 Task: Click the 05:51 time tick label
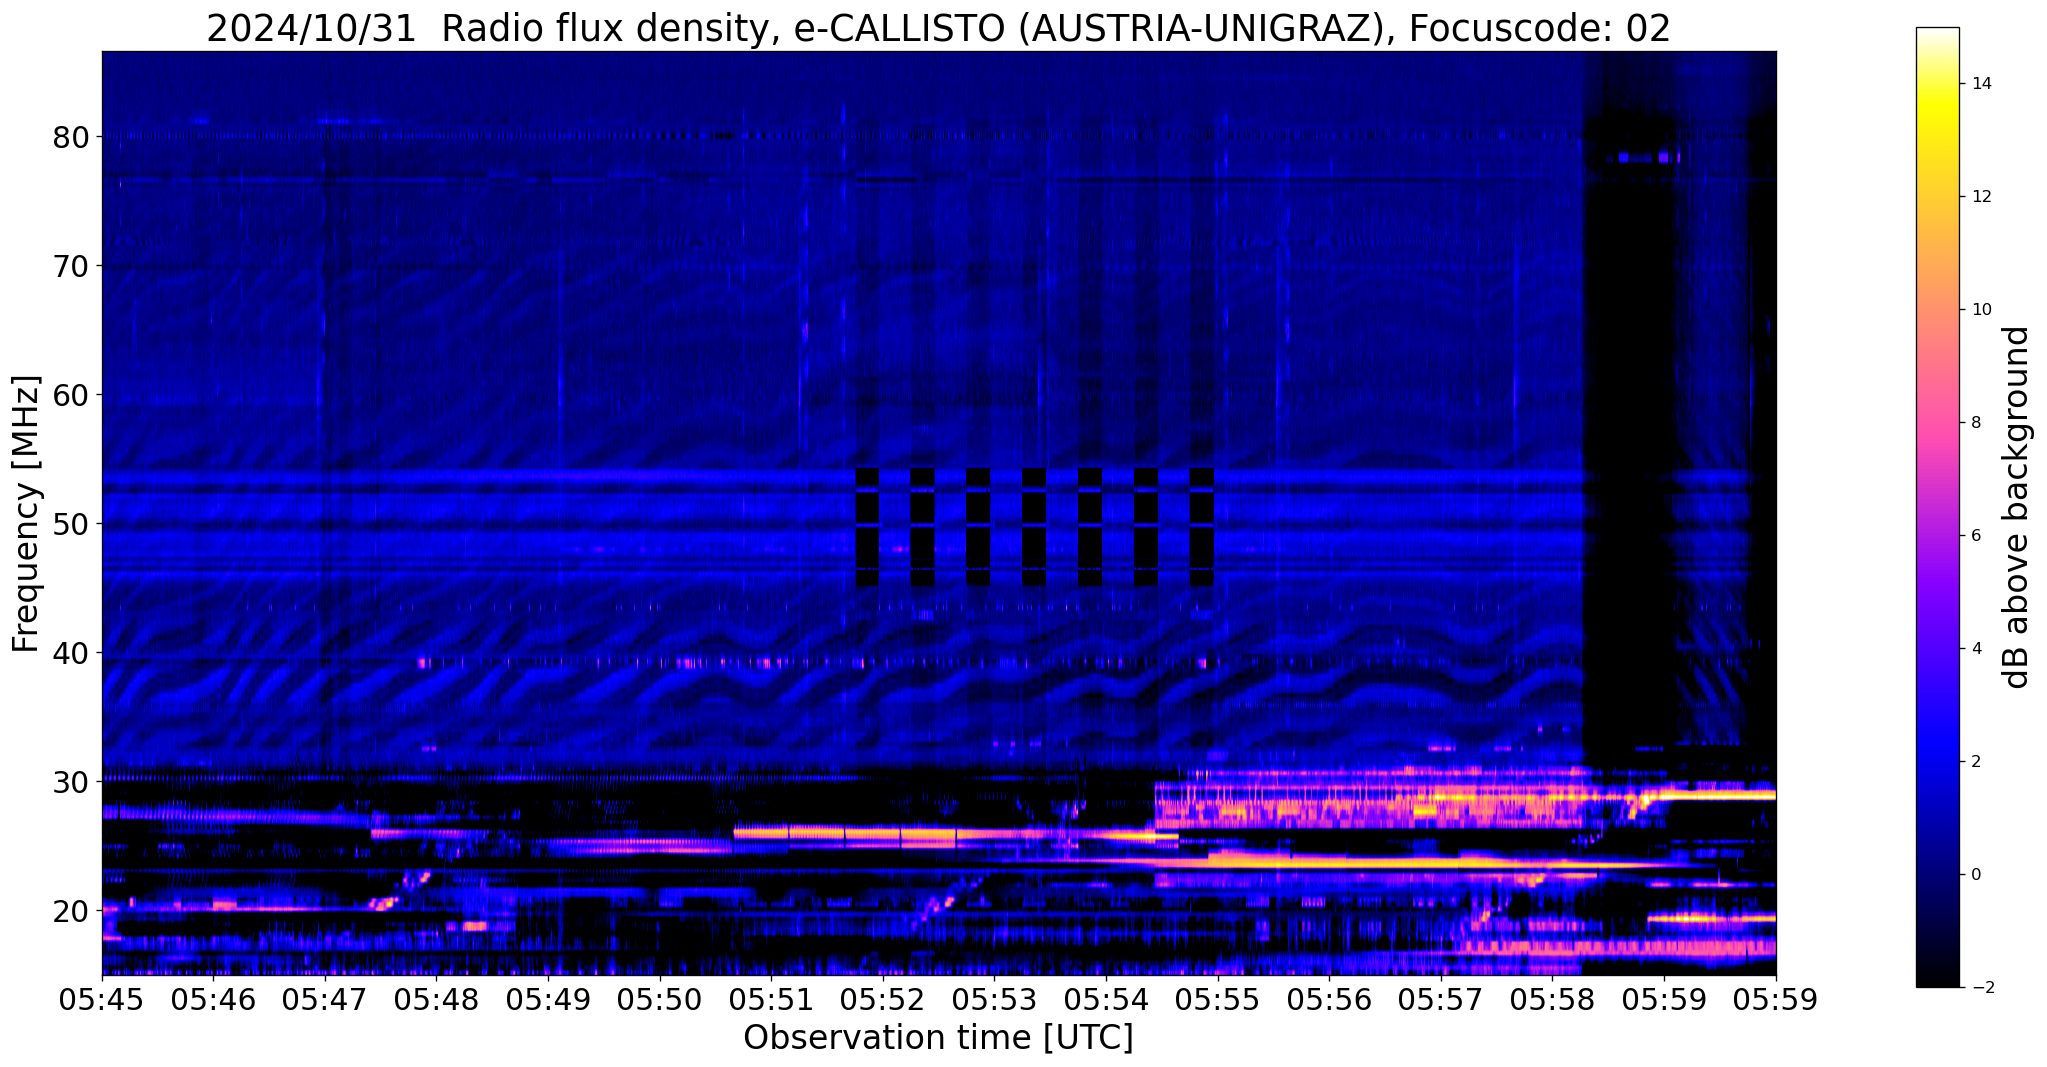(772, 998)
